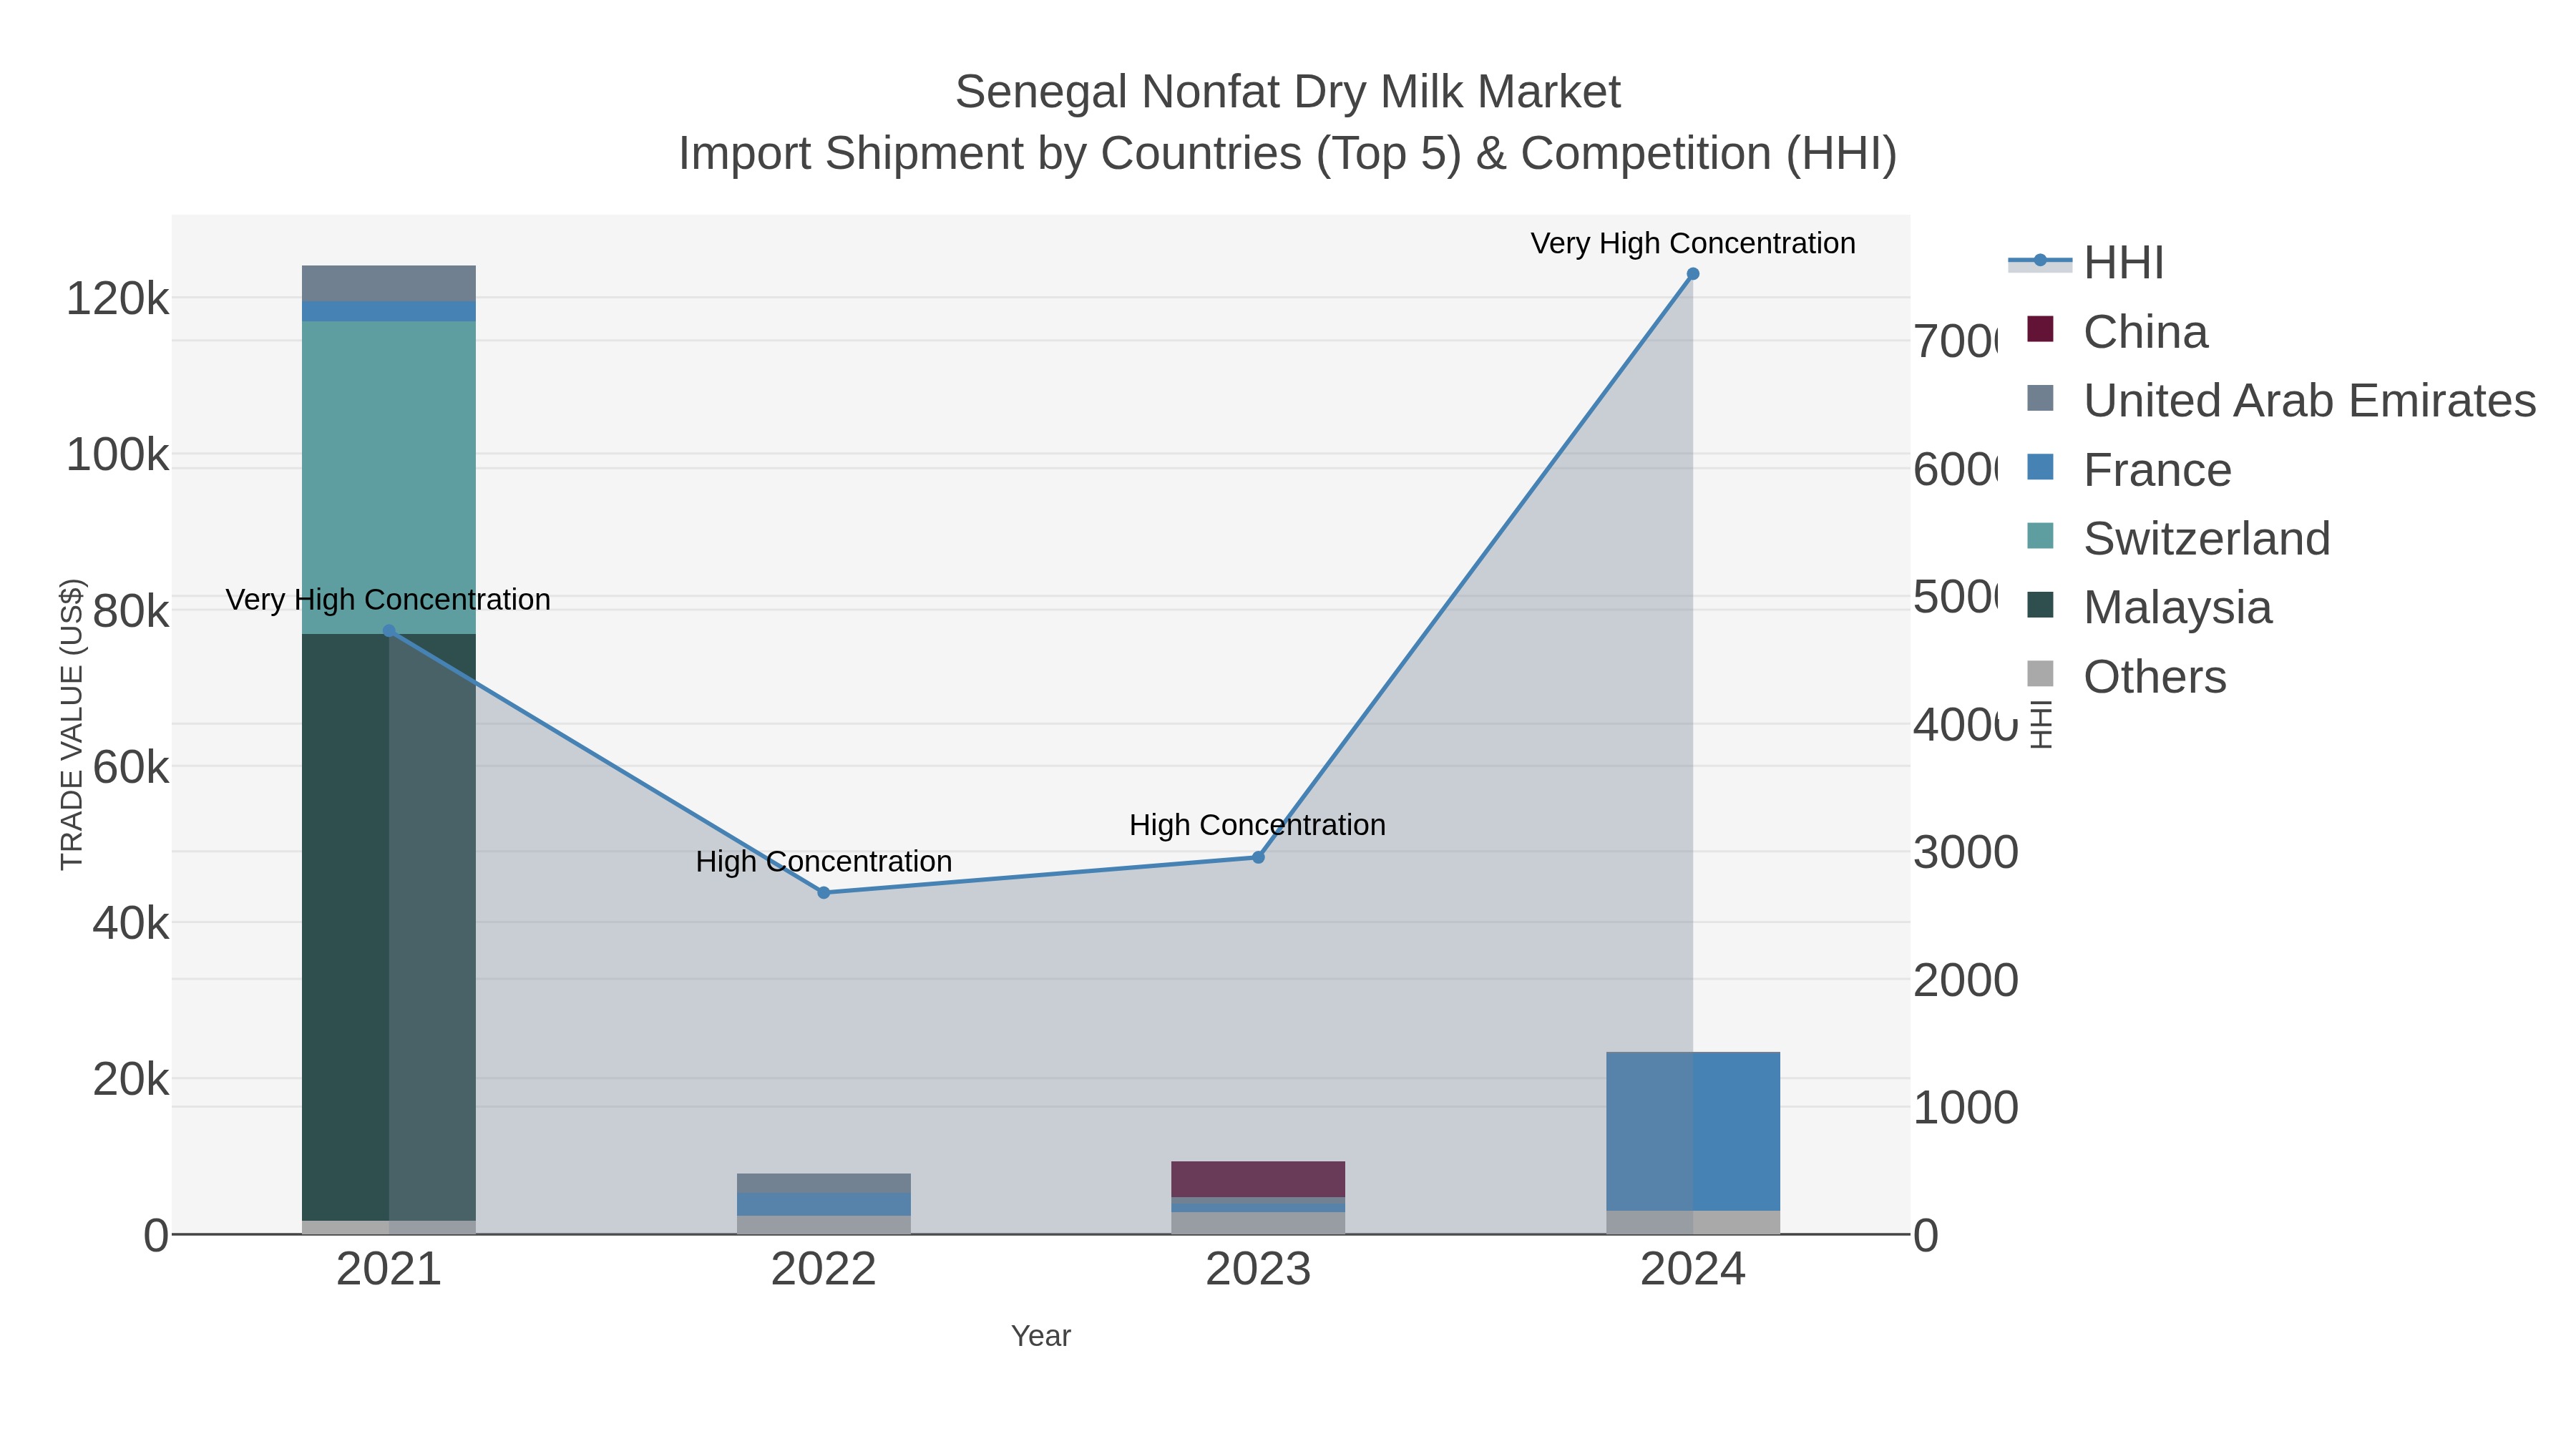Click the Others bar segment in 2024

[1693, 1223]
